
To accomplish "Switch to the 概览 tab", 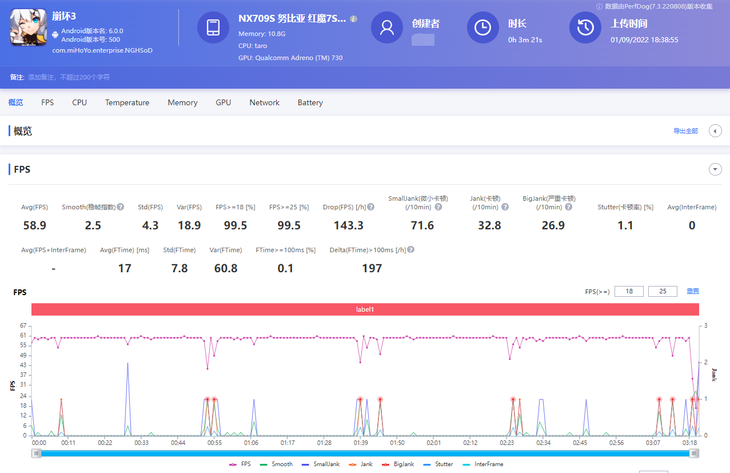I will click(x=15, y=102).
